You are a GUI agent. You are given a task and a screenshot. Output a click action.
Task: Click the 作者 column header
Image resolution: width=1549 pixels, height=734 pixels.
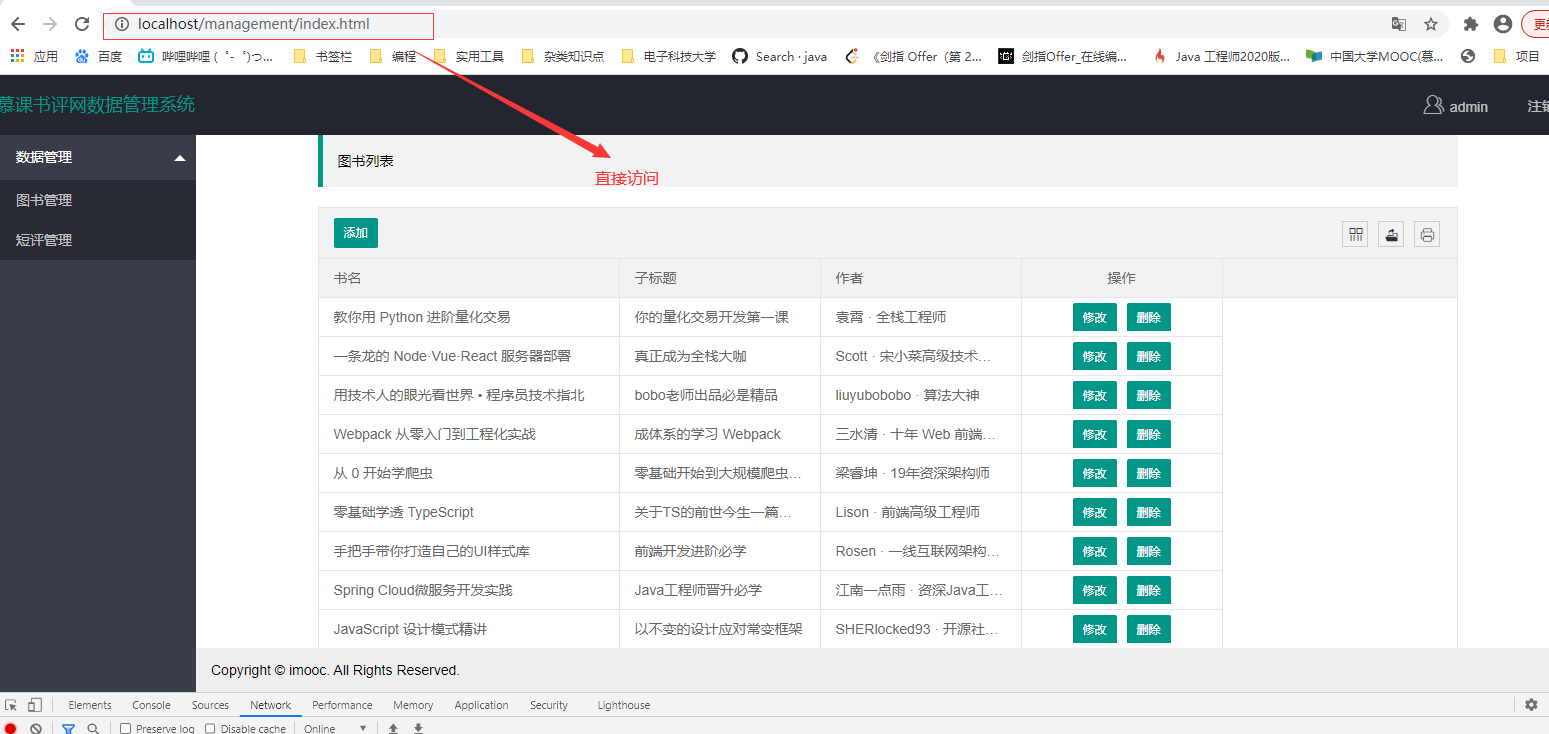tap(921, 278)
